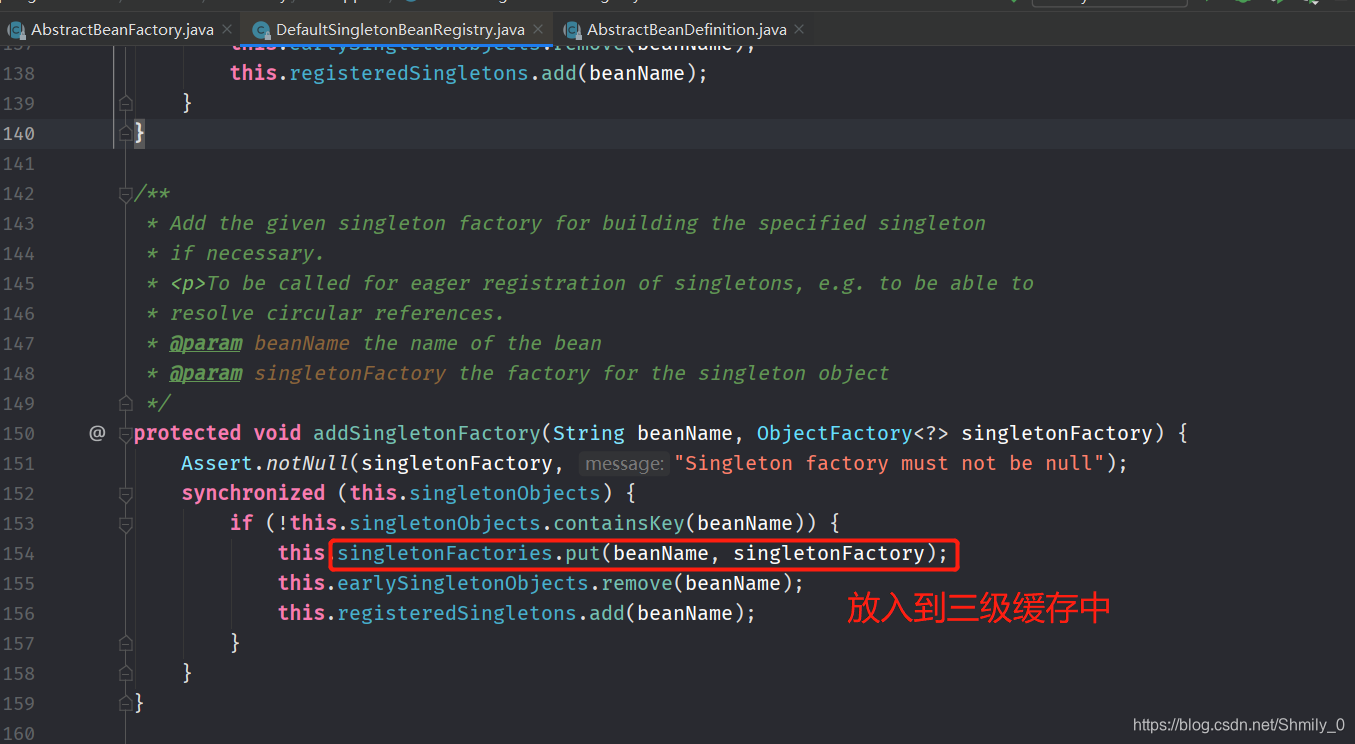The width and height of the screenshot is (1355, 744).
Task: Click containsKey on line 153
Action: [x=620, y=523]
